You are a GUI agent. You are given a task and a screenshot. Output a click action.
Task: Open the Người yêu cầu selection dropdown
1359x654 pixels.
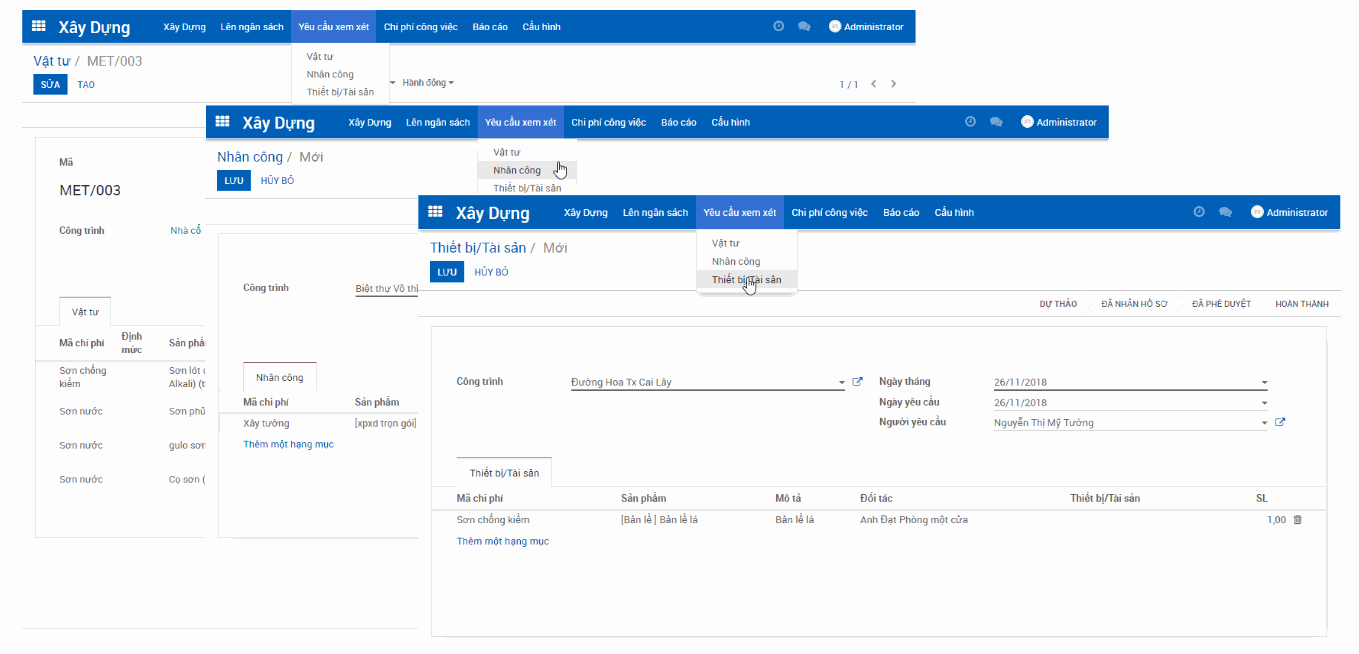(x=1263, y=421)
